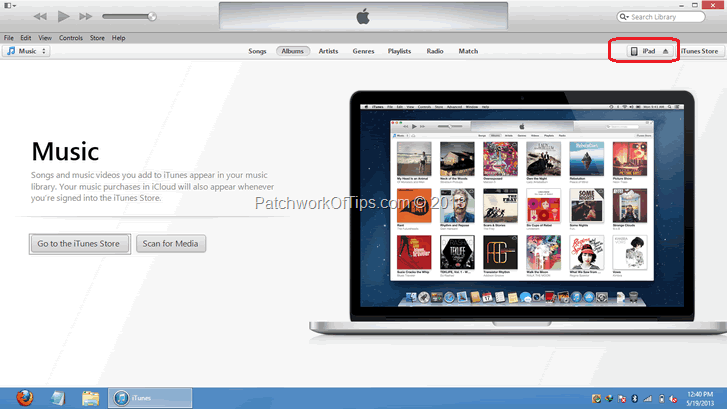The width and height of the screenshot is (727, 409).
Task: Click the Scan for Media button
Action: point(171,244)
